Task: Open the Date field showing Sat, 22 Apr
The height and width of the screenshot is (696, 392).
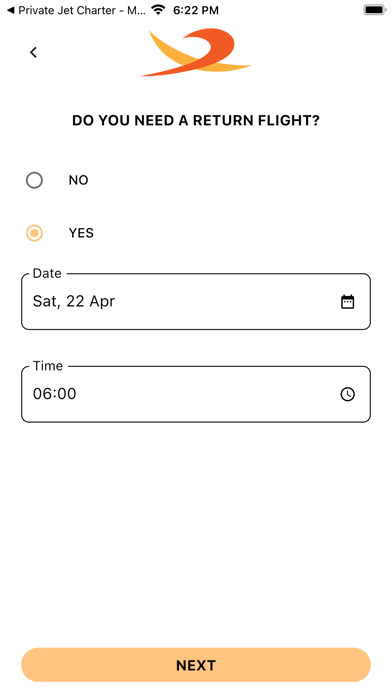Action: pyautogui.click(x=196, y=302)
